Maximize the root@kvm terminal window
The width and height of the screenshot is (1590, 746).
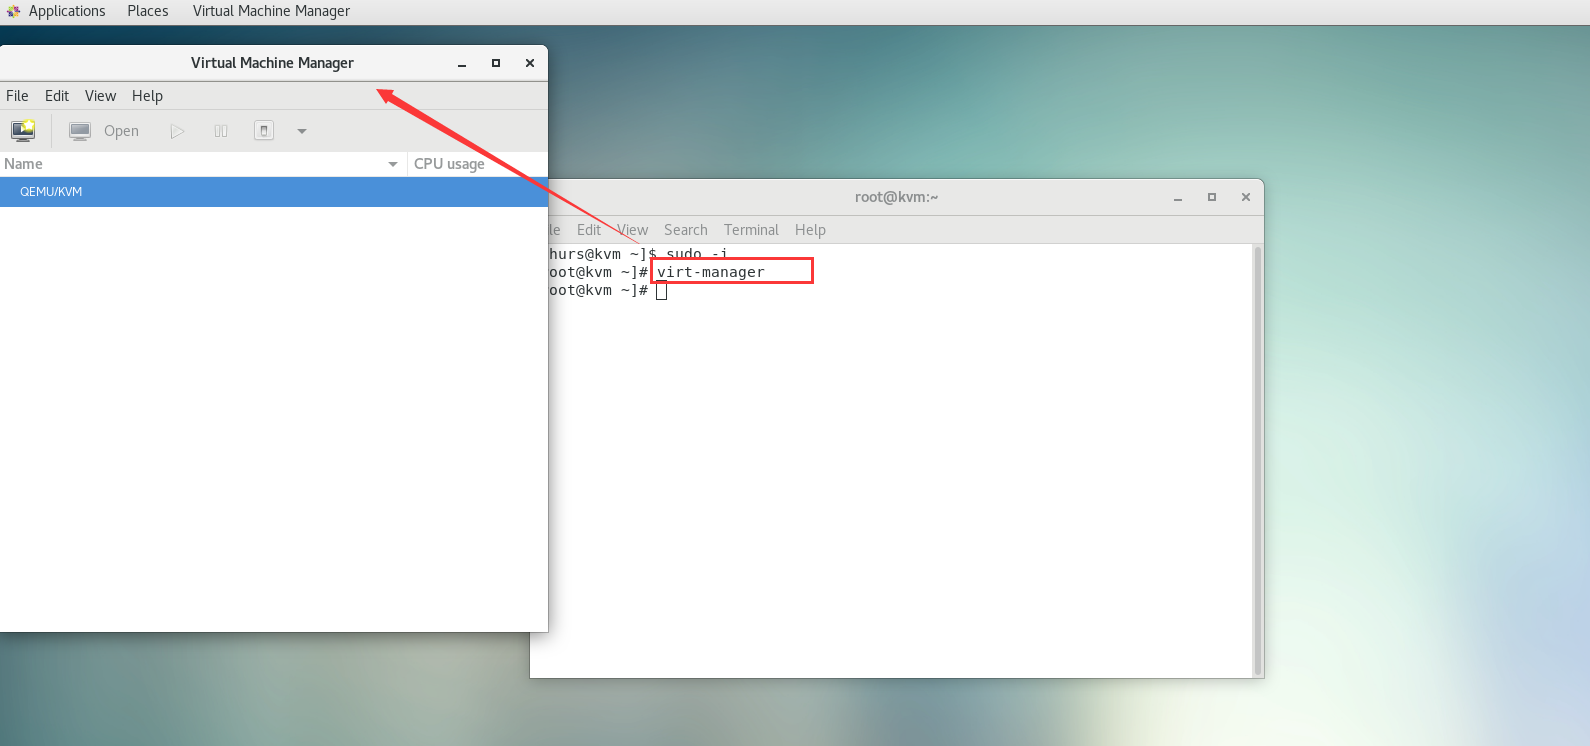(x=1212, y=197)
